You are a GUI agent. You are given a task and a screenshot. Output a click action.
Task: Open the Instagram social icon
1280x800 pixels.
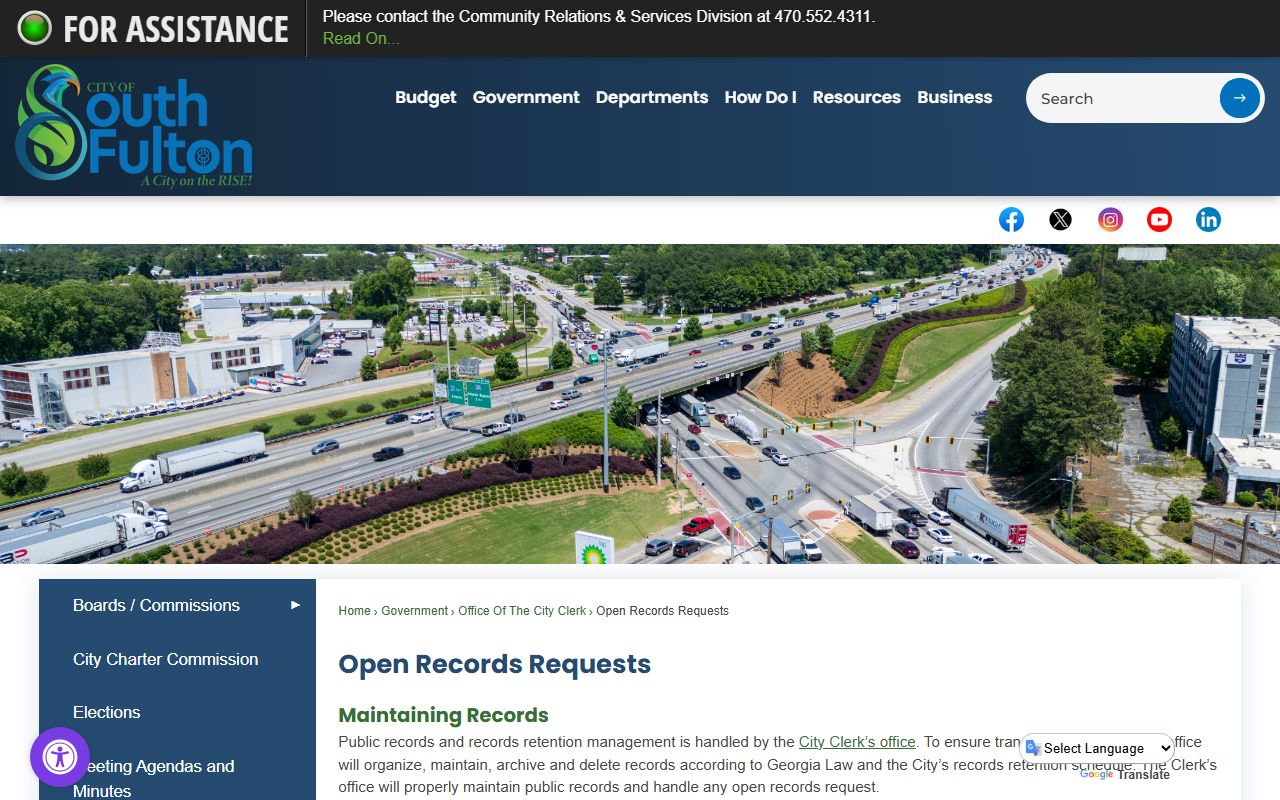pyautogui.click(x=1110, y=220)
